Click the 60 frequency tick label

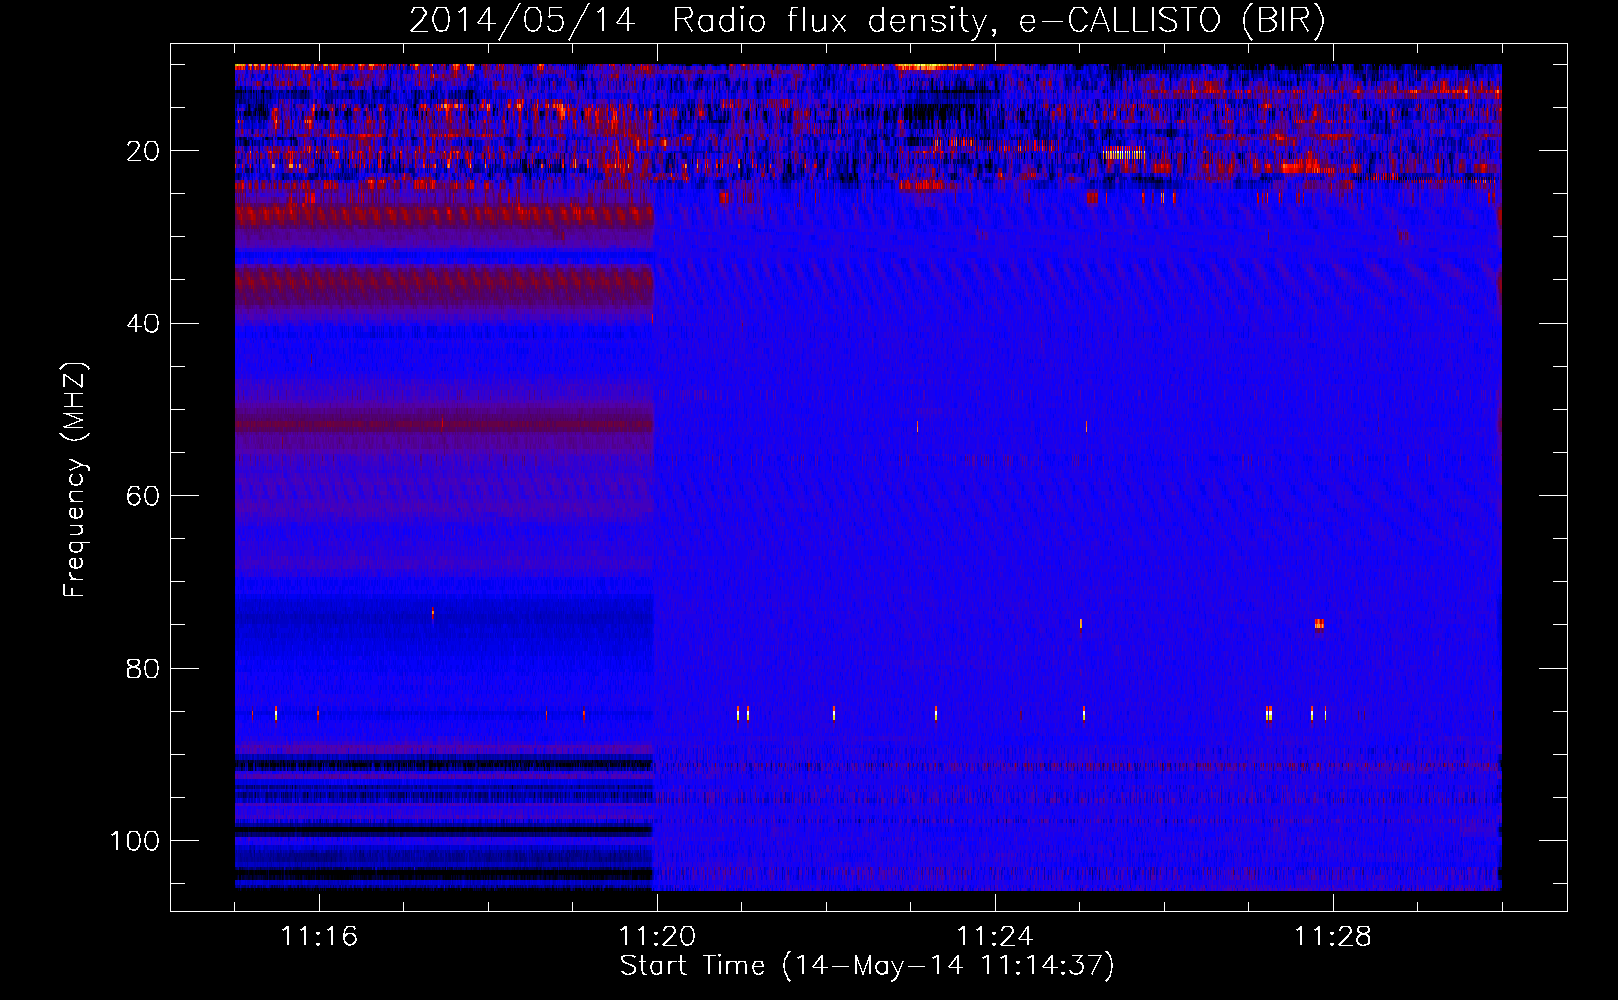[x=144, y=496]
